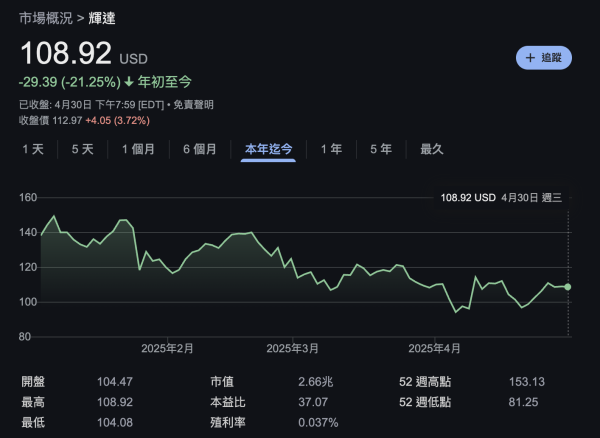Click the 2025年3月 axis label
600x438 pixels.
point(292,348)
